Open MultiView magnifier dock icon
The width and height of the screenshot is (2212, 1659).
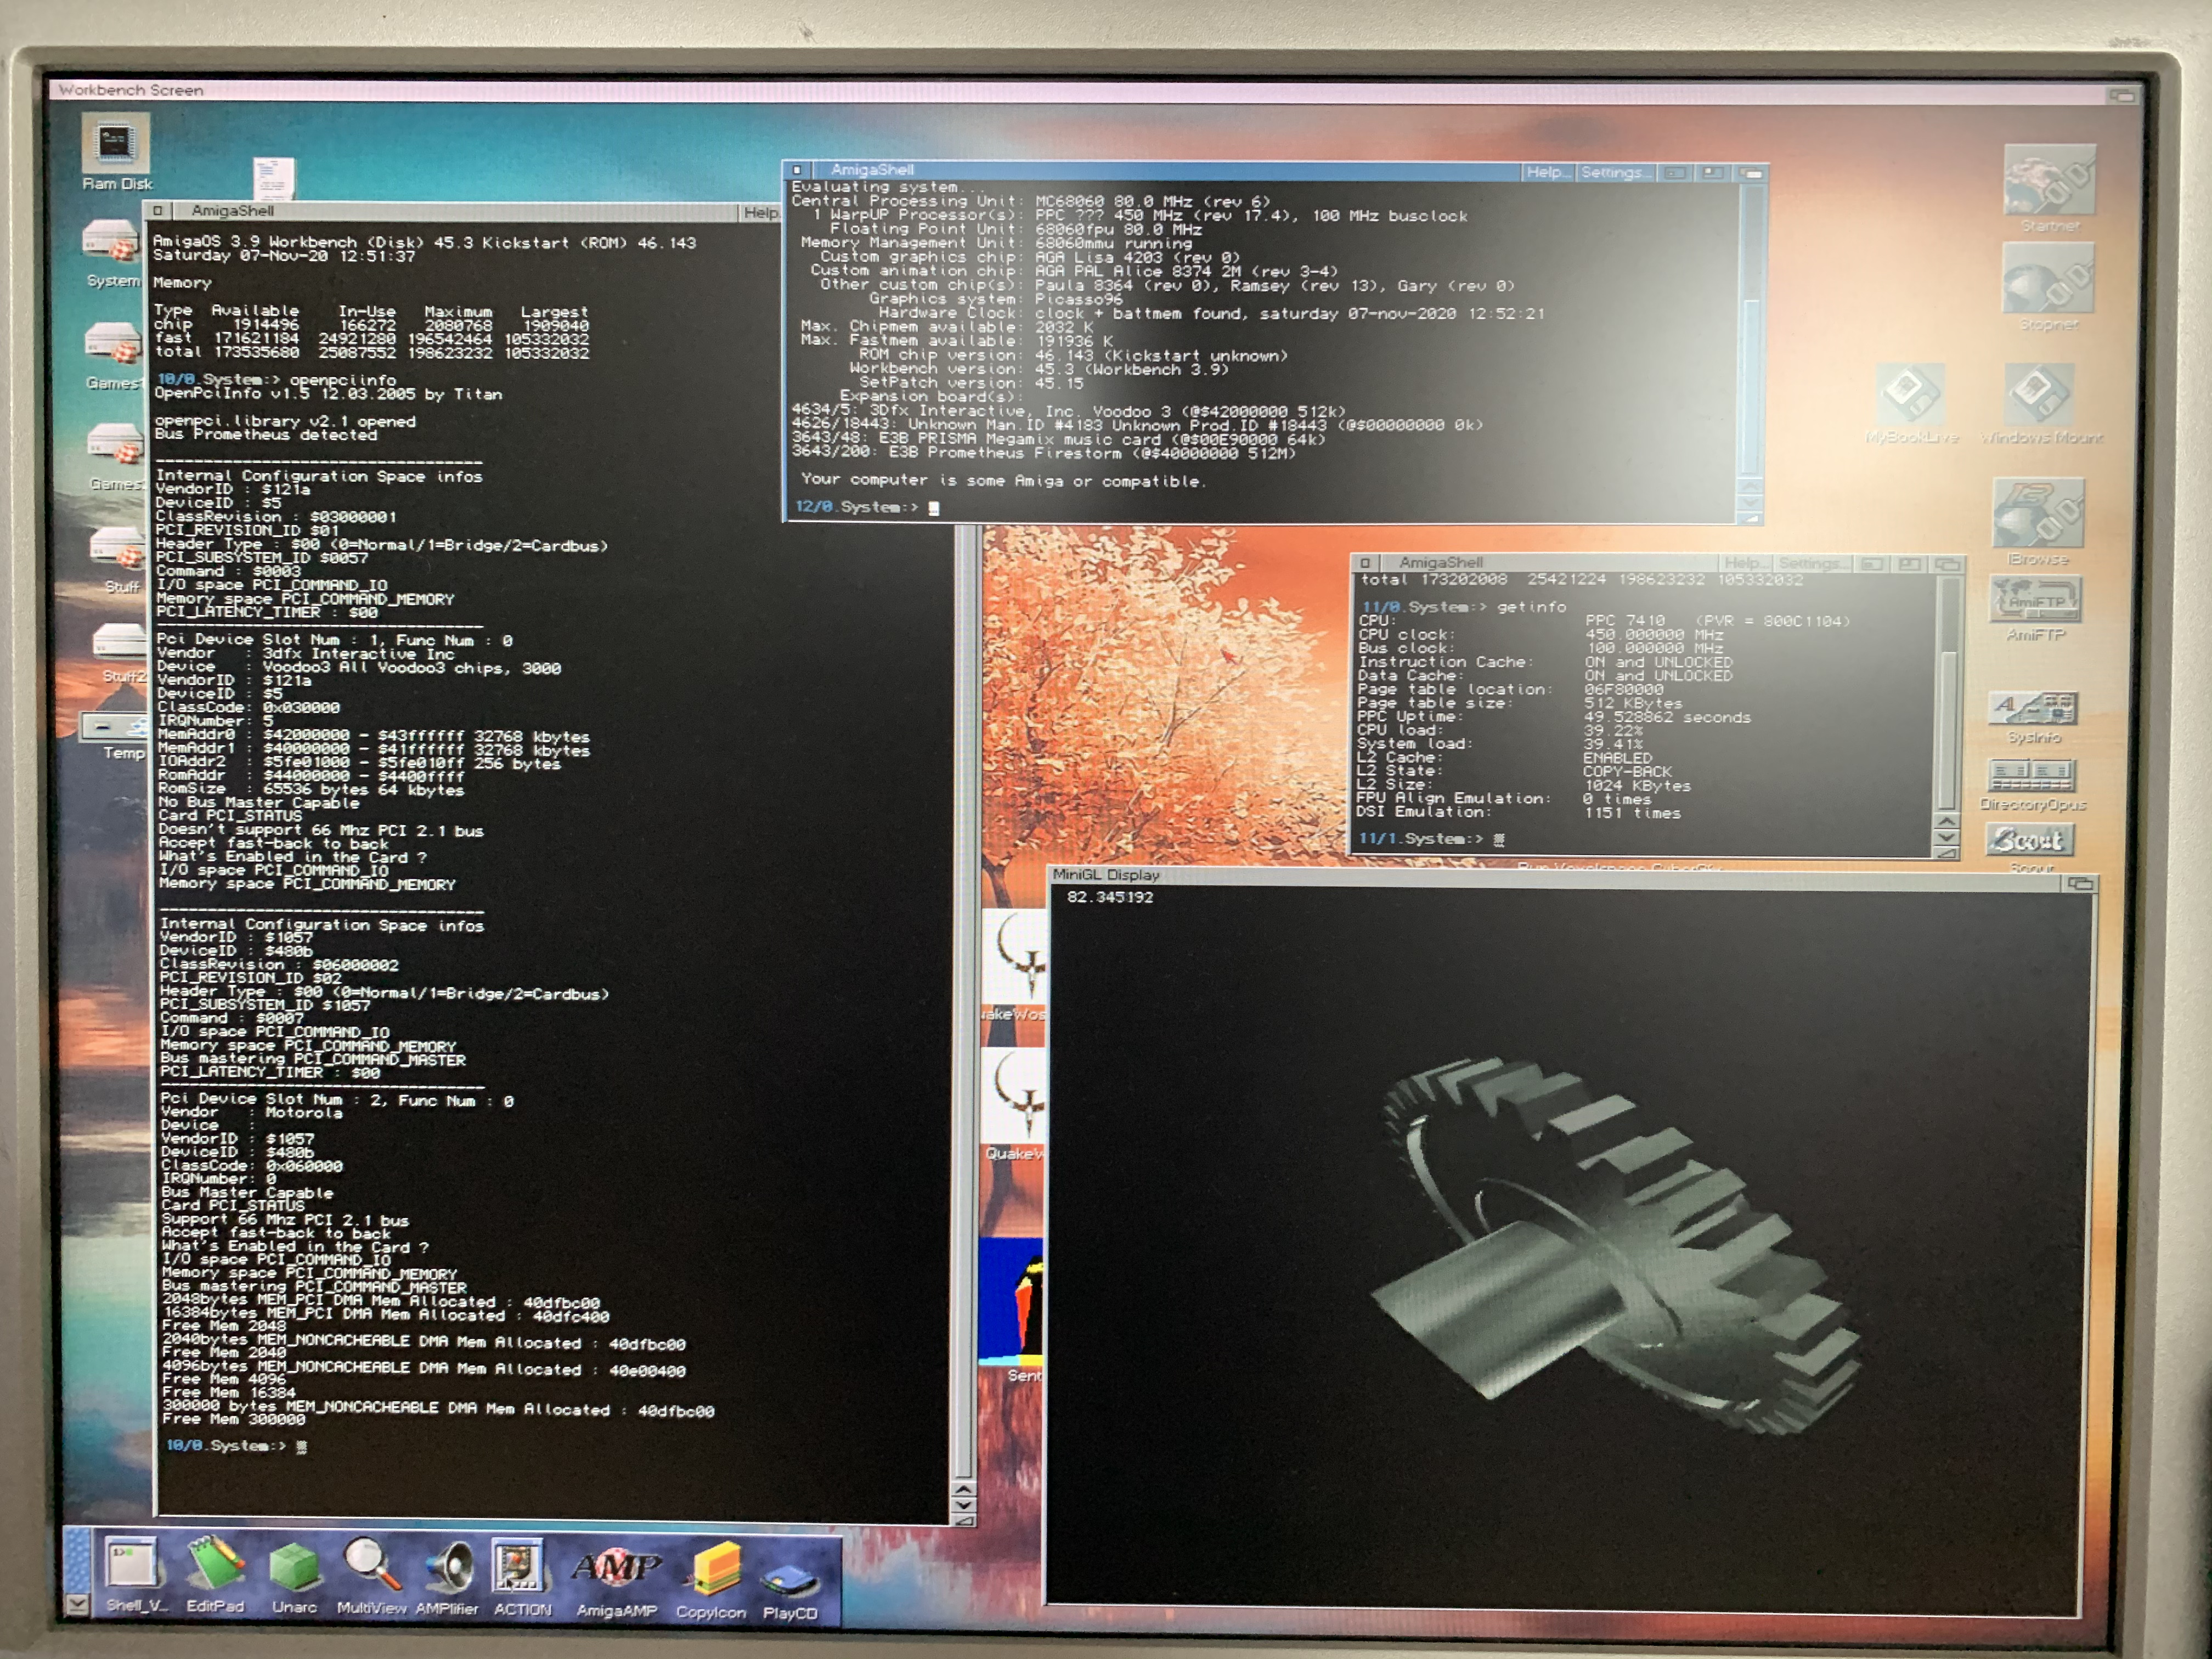[x=371, y=1575]
